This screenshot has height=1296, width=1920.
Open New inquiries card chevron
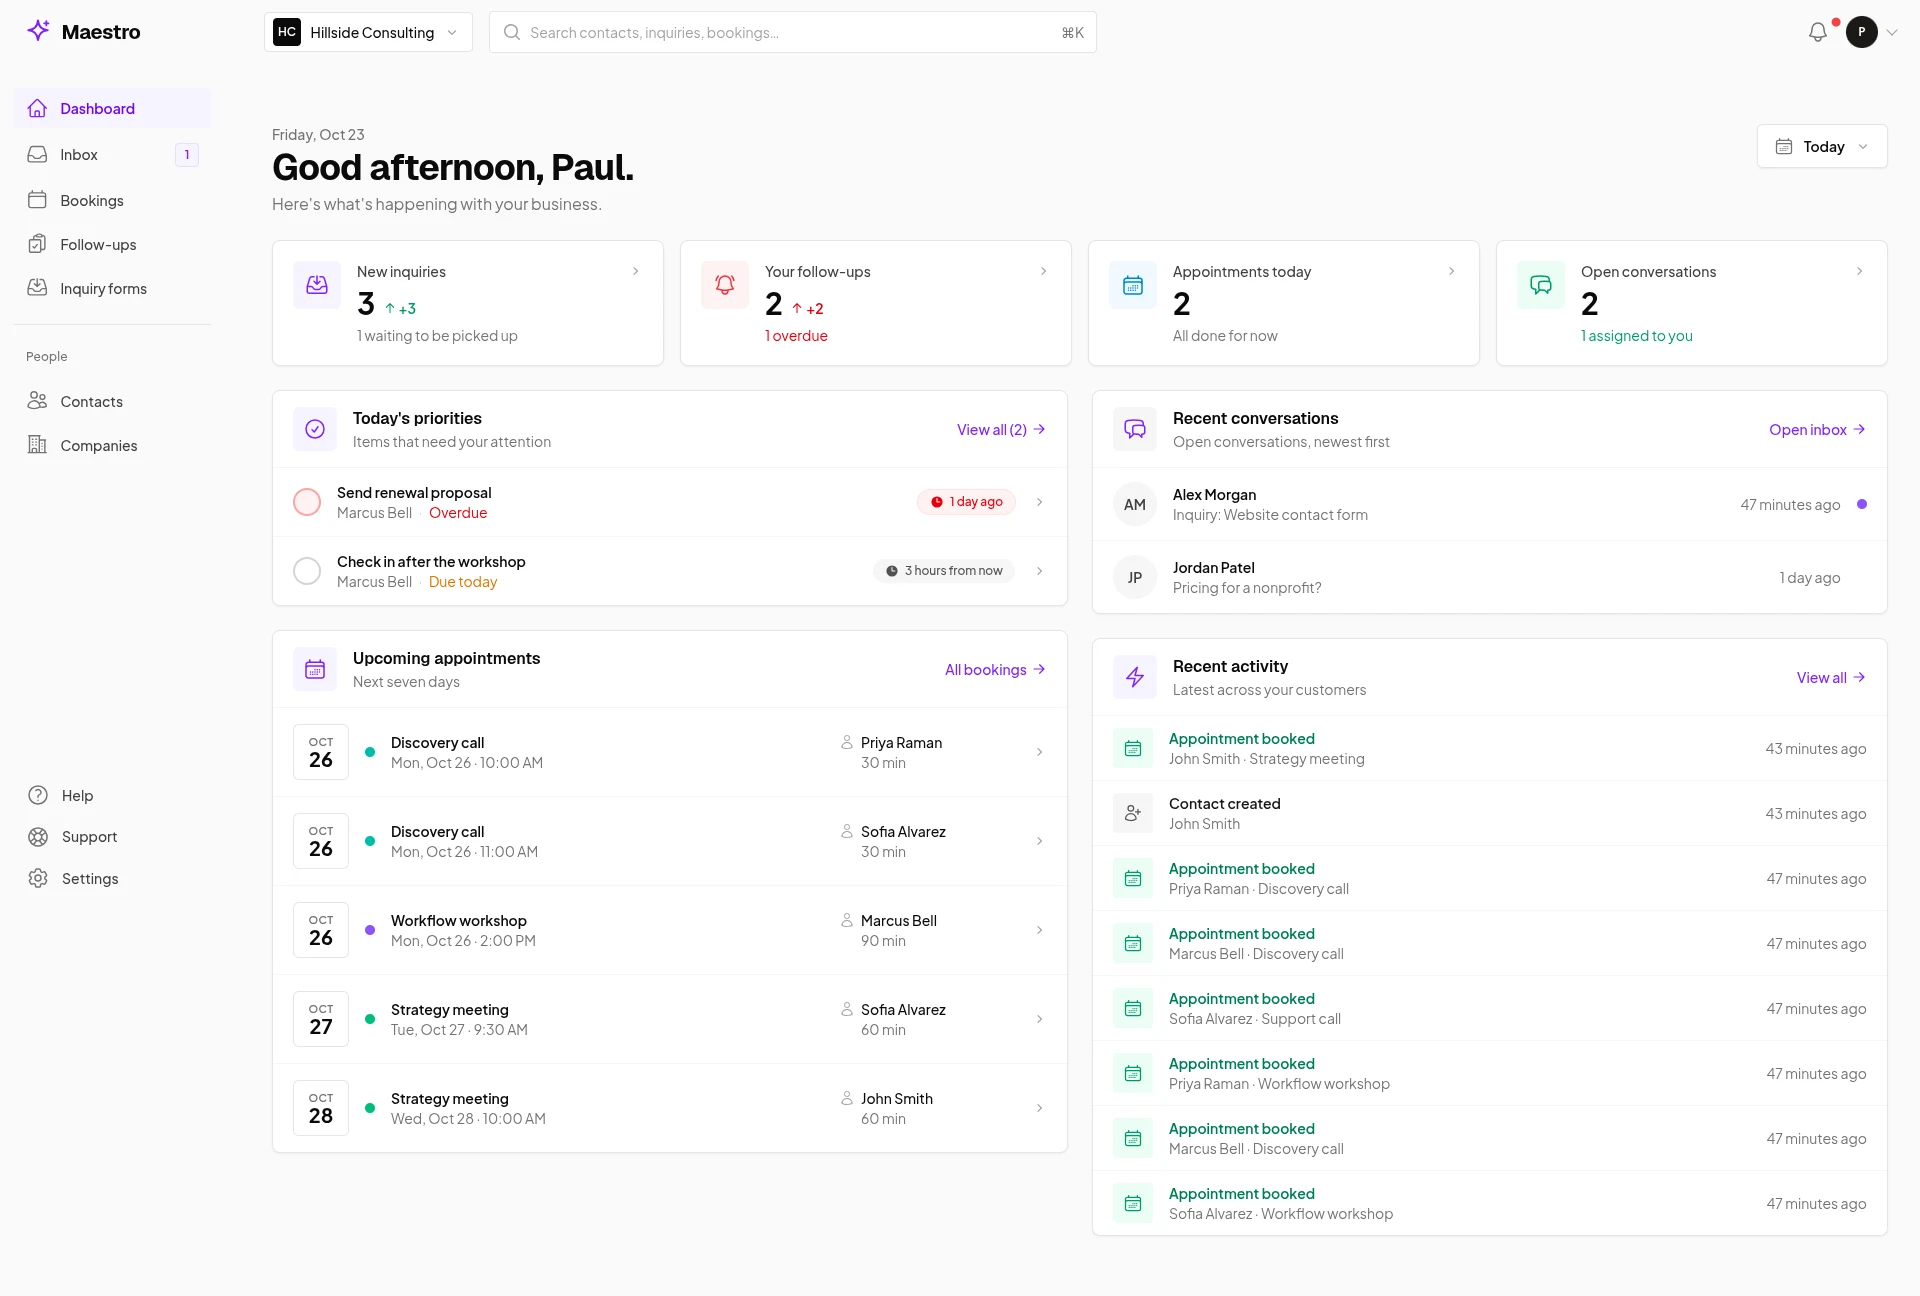(635, 271)
